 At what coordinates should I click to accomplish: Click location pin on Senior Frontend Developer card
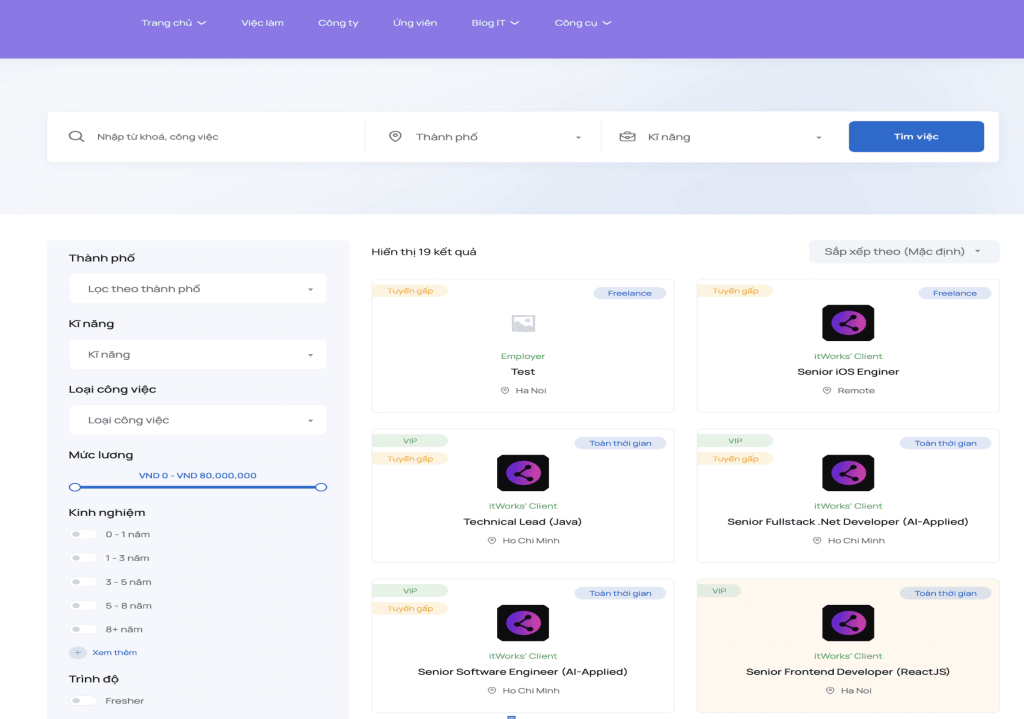click(830, 691)
